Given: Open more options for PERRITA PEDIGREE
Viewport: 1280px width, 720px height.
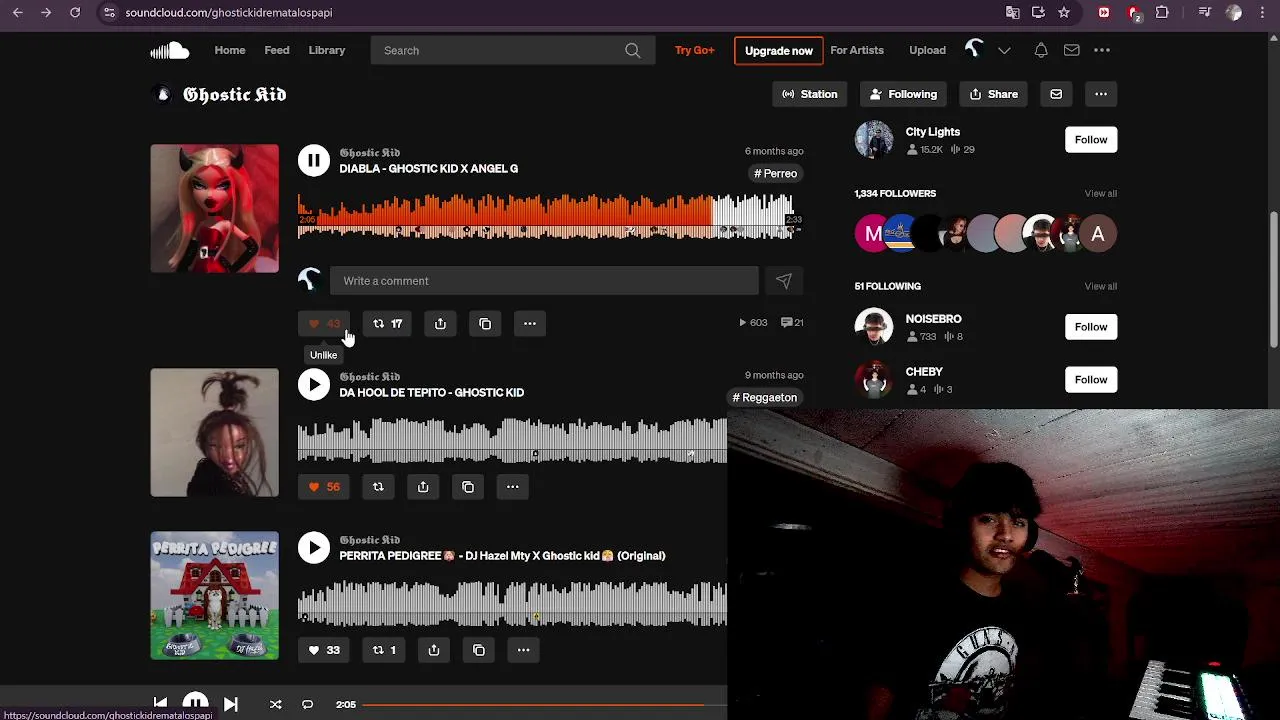Looking at the screenshot, I should 523,650.
